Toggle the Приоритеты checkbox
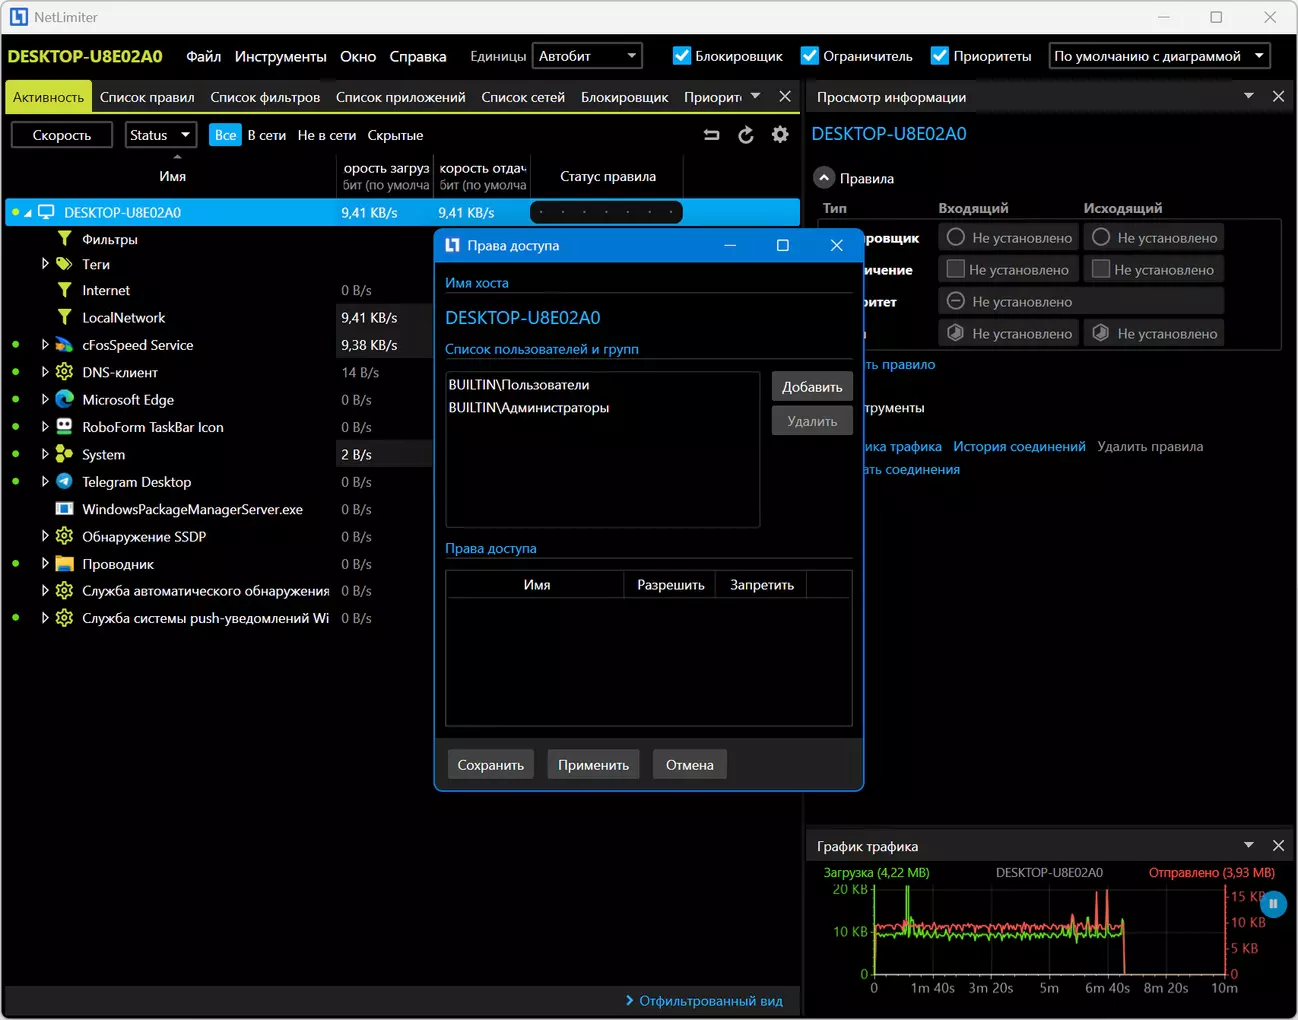Viewport: 1298px width, 1020px height. pyautogui.click(x=940, y=56)
